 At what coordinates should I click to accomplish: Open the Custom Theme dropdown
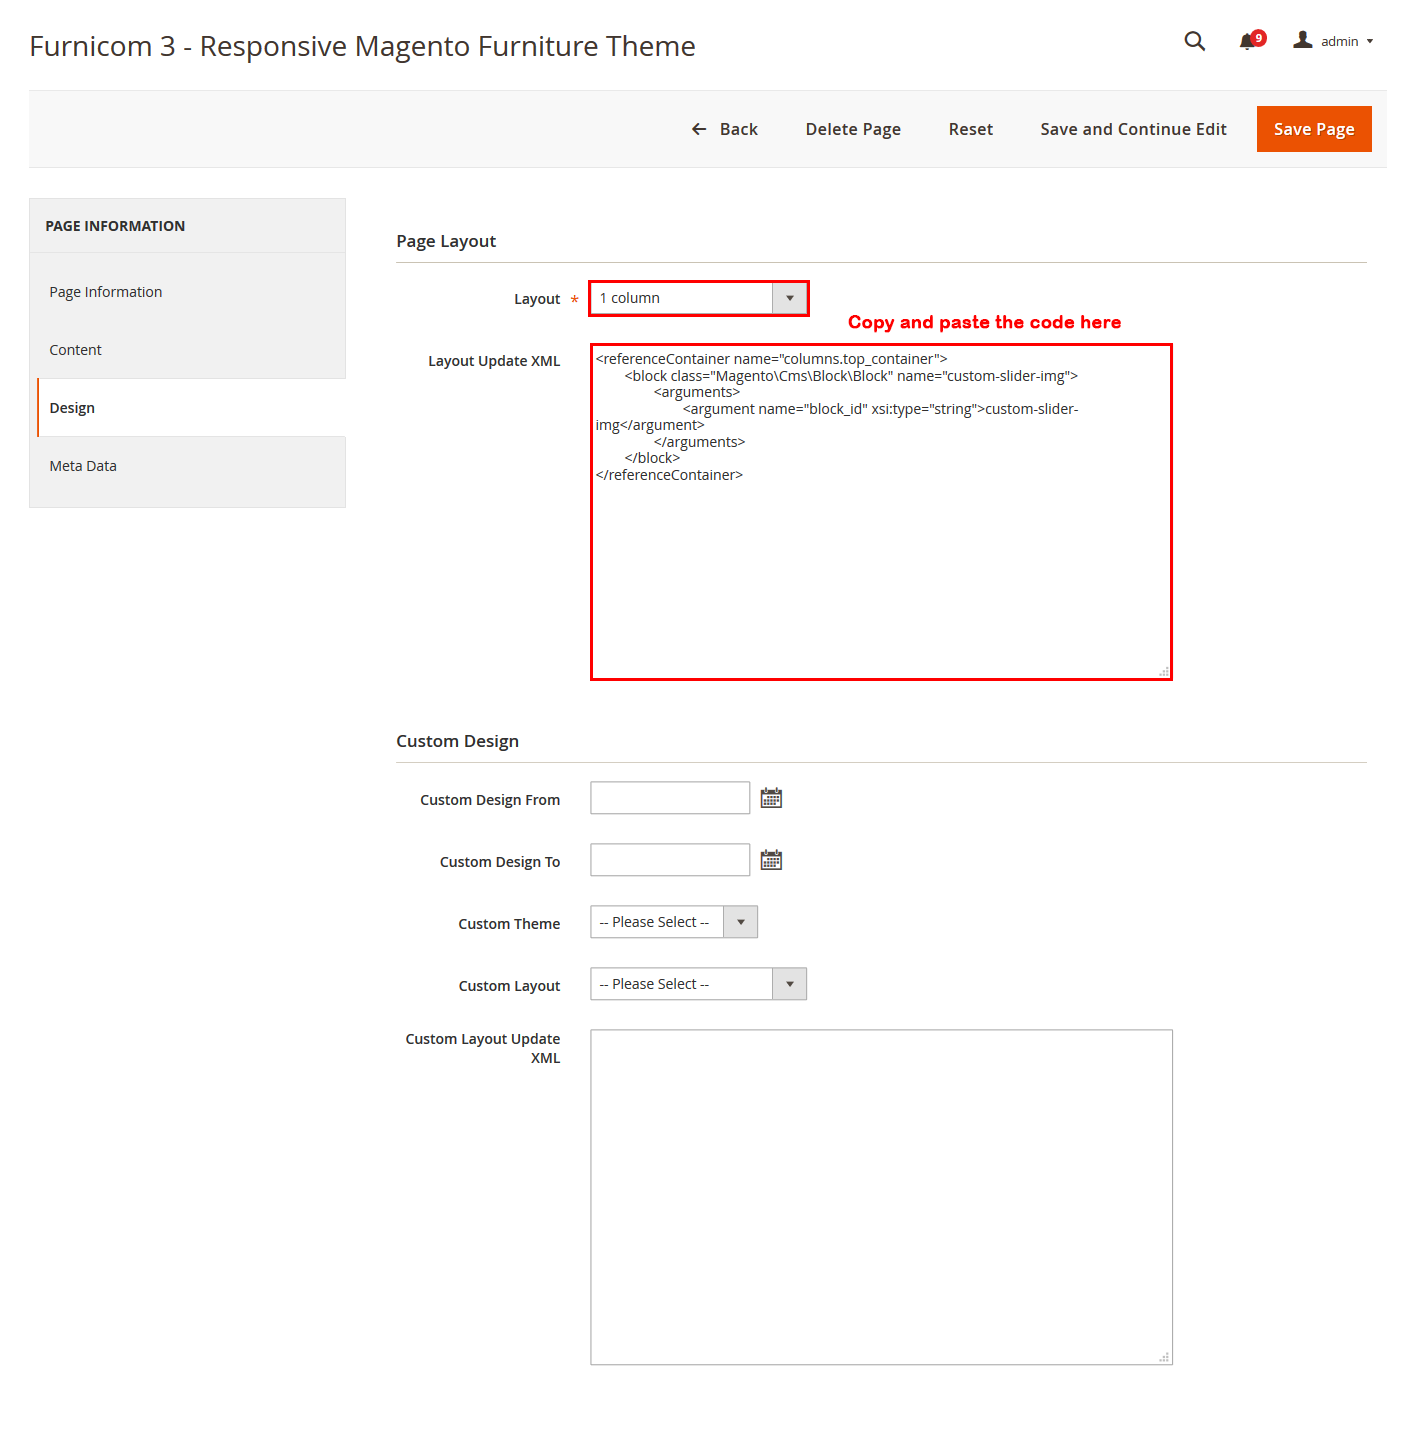(673, 922)
